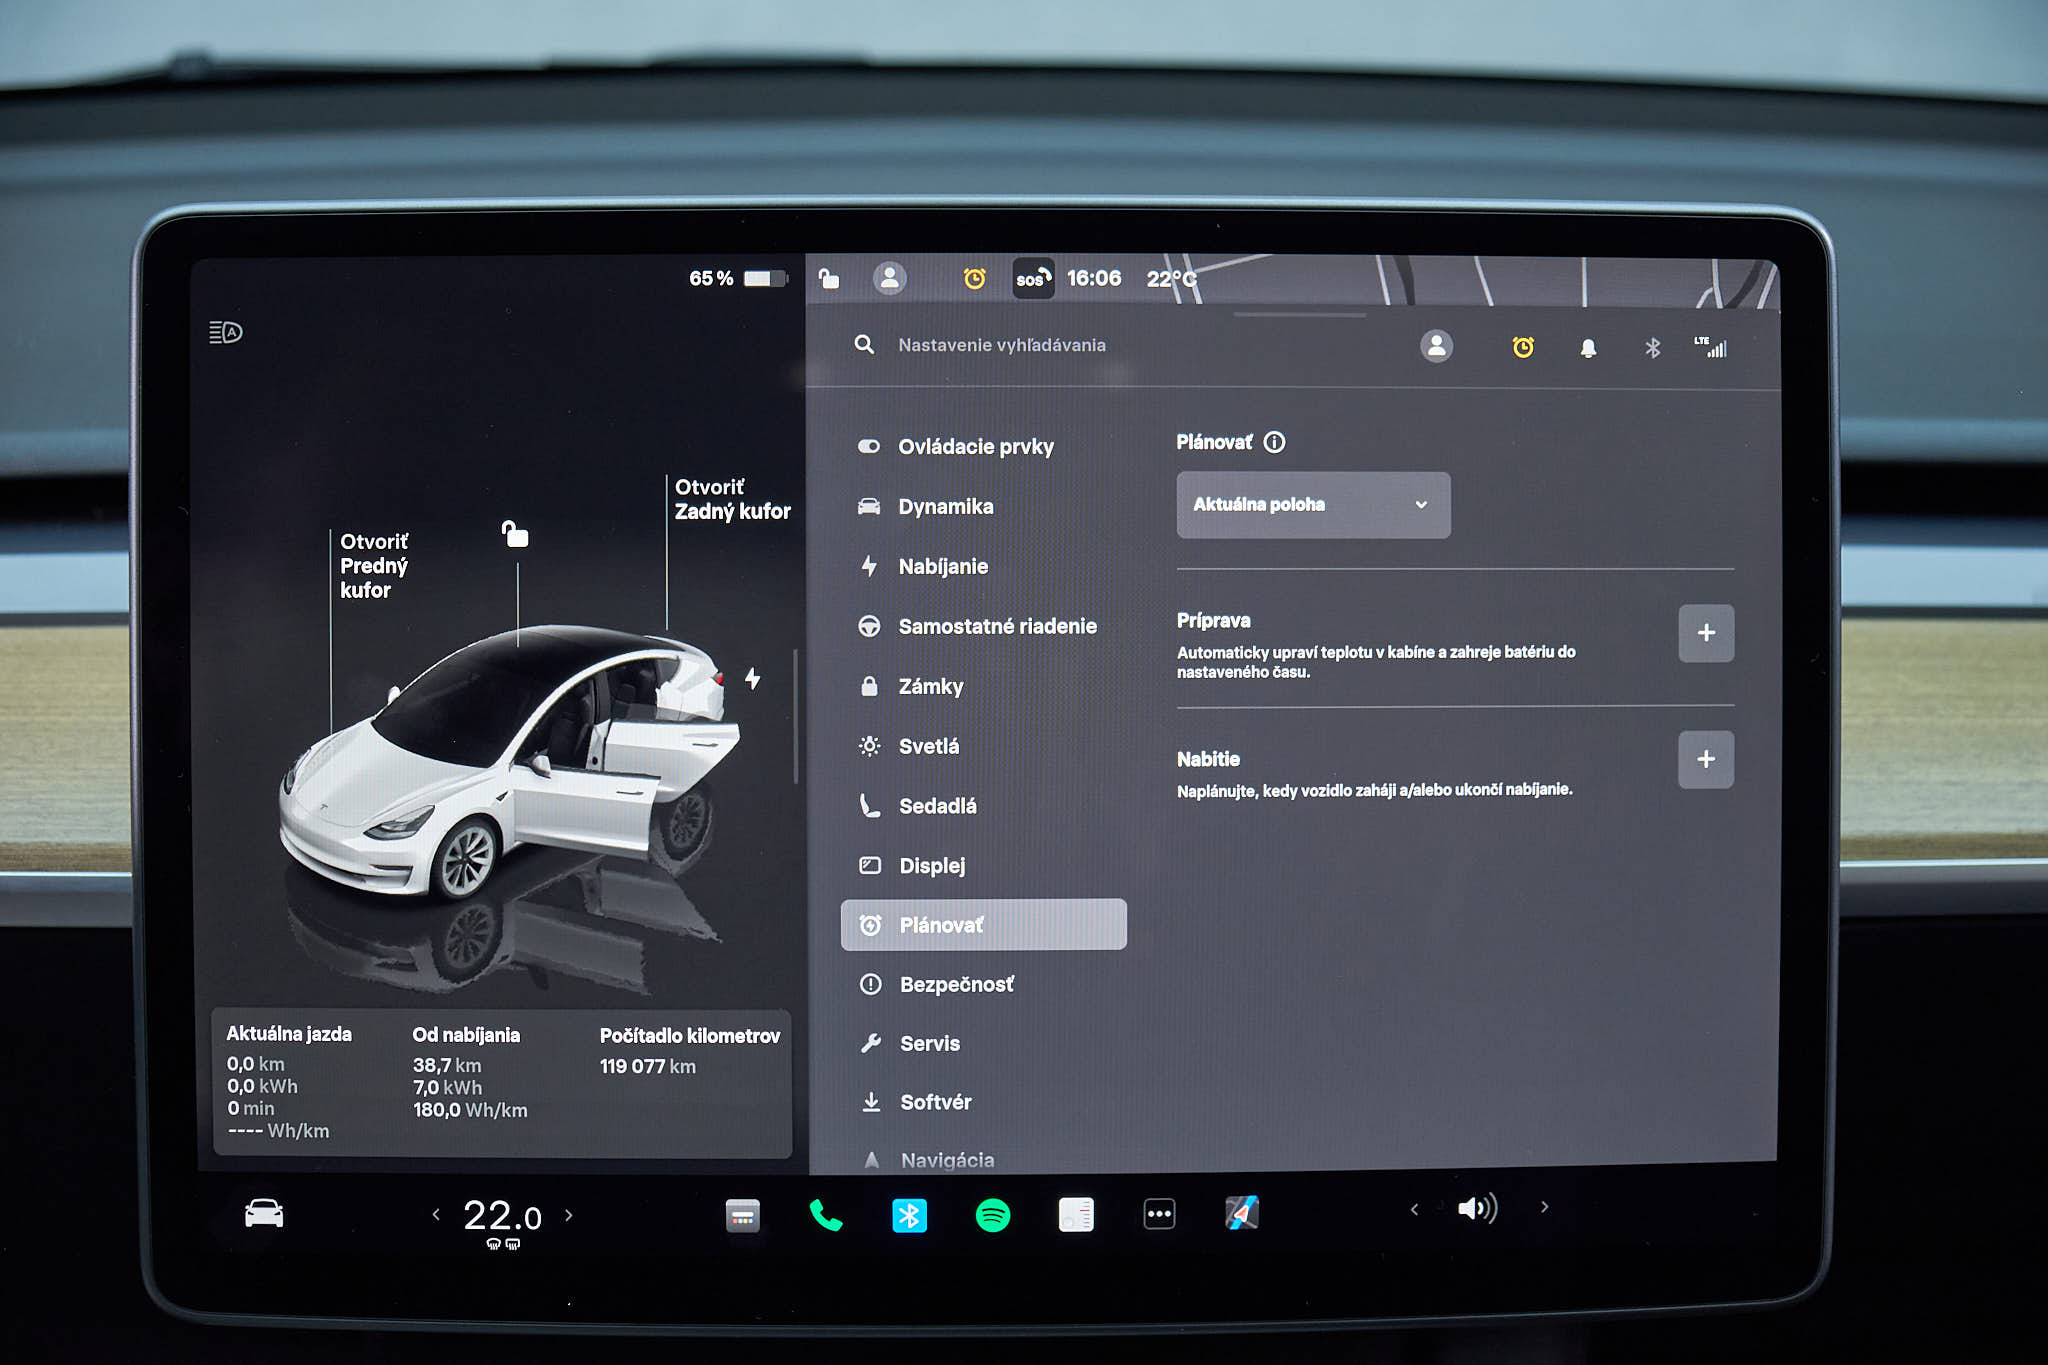Image resolution: width=2048 pixels, height=1365 pixels.
Task: Open the release notes app in dock
Action: coord(1076,1215)
